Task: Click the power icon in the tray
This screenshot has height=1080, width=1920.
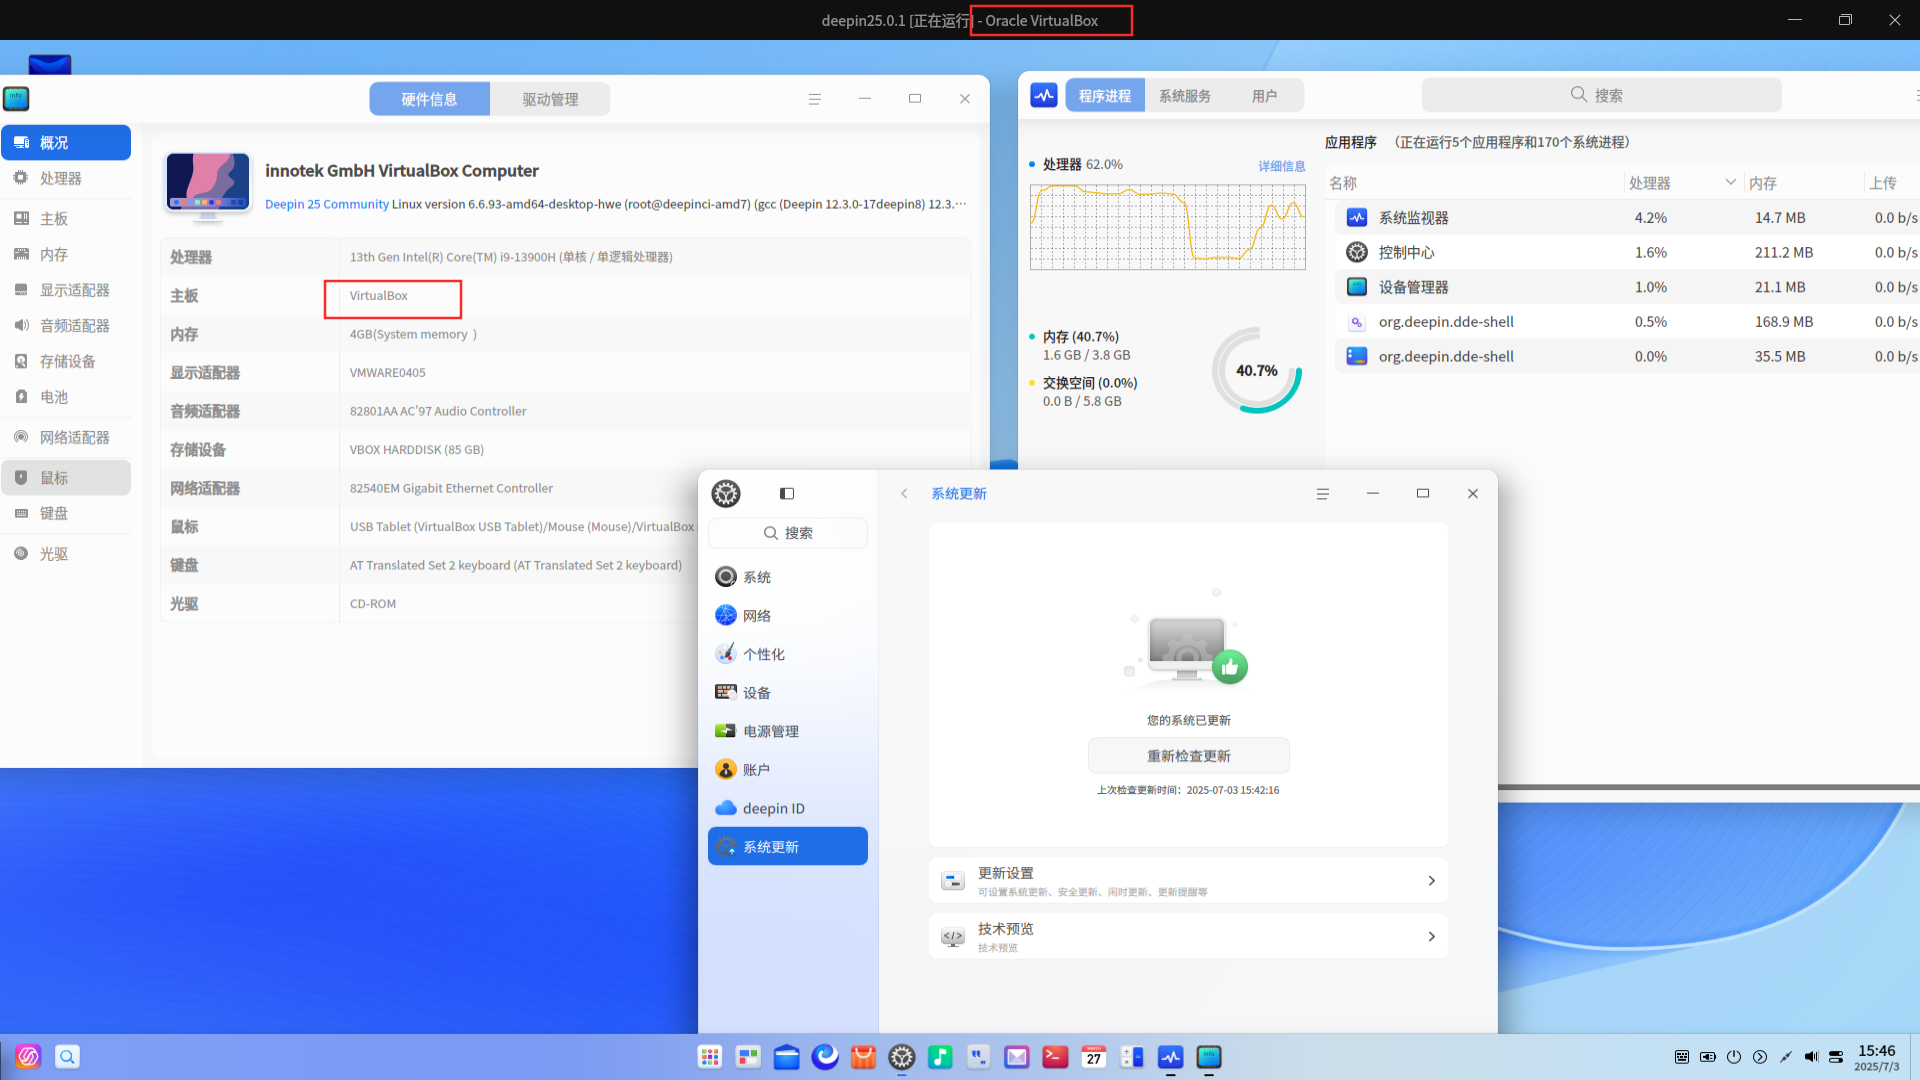Action: pyautogui.click(x=1734, y=1057)
